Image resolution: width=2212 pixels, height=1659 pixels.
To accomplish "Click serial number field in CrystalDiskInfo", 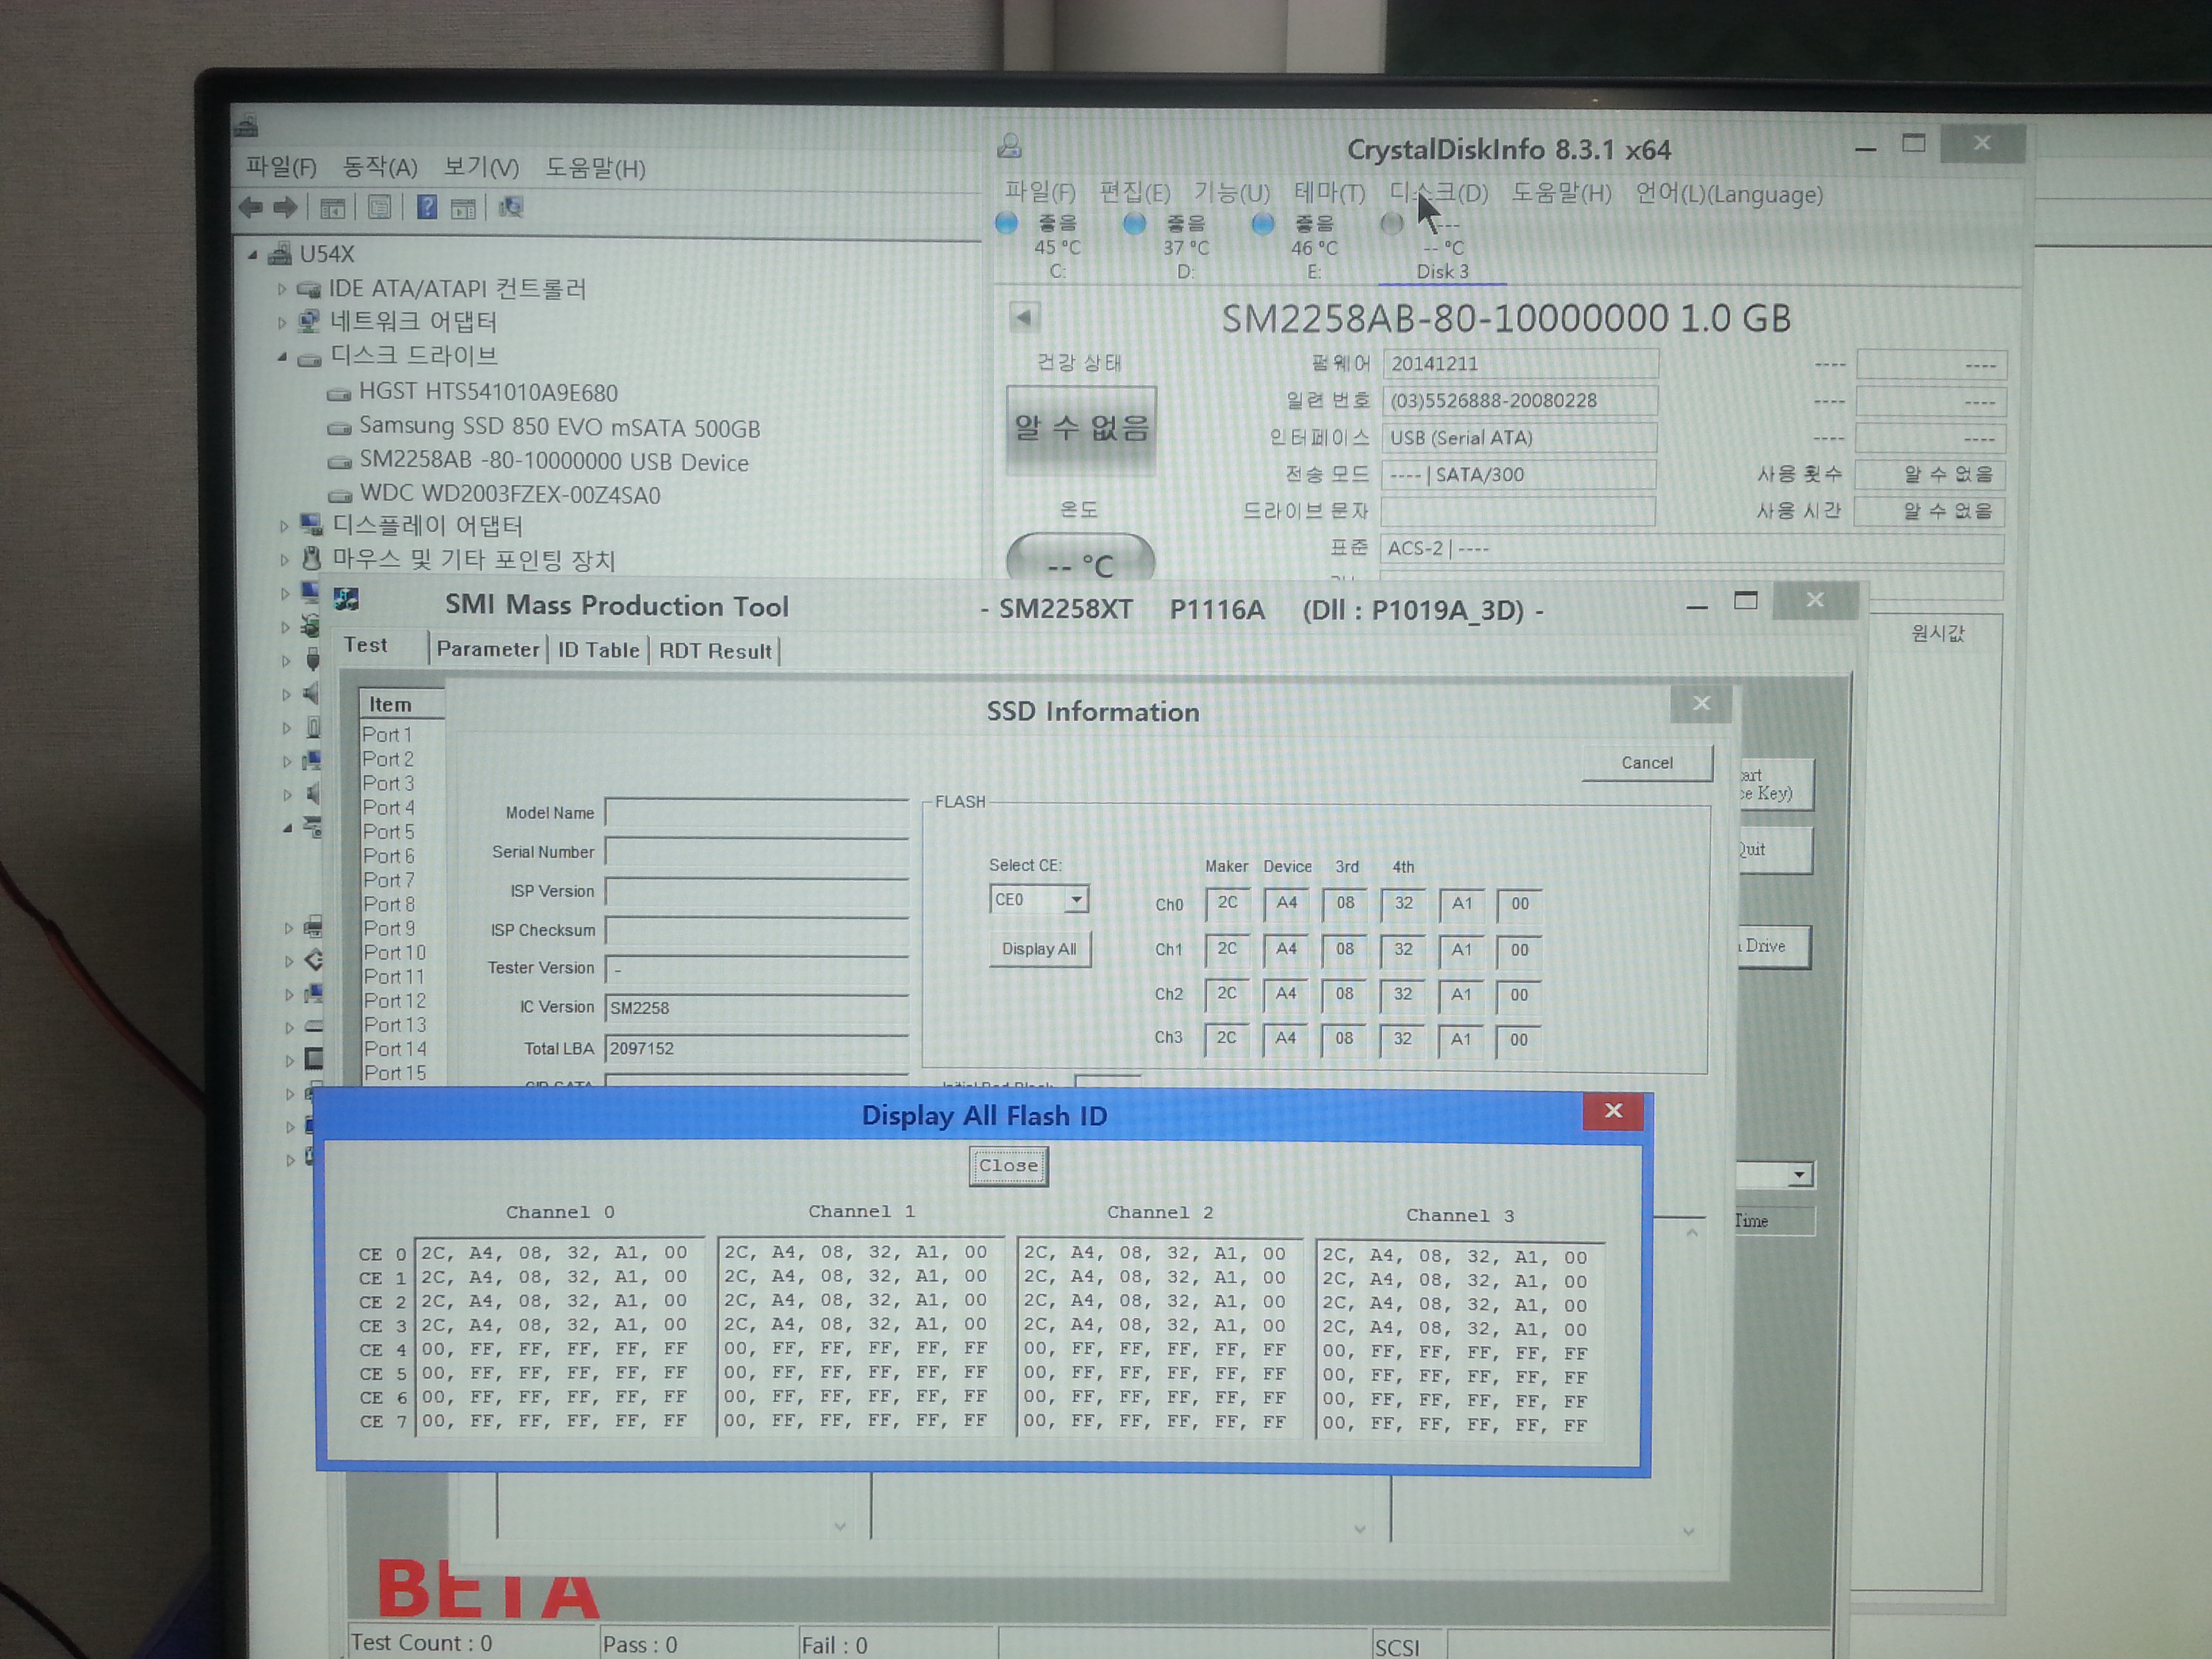I will coord(1520,401).
